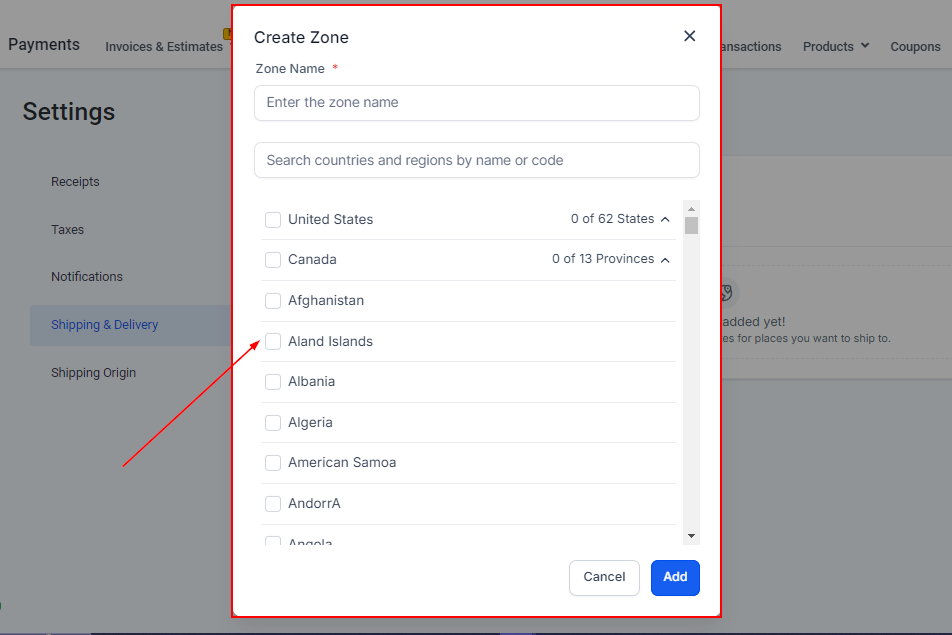Check the United States checkbox
This screenshot has height=635, width=952.
(x=273, y=220)
